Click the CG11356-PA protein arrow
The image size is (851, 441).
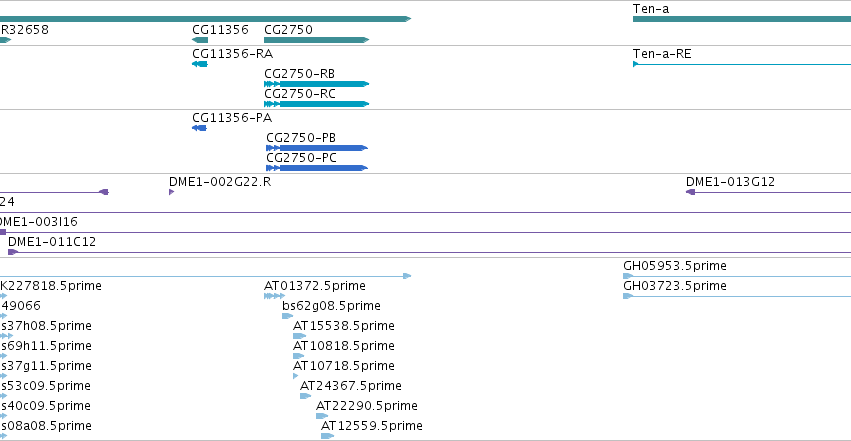[x=199, y=128]
